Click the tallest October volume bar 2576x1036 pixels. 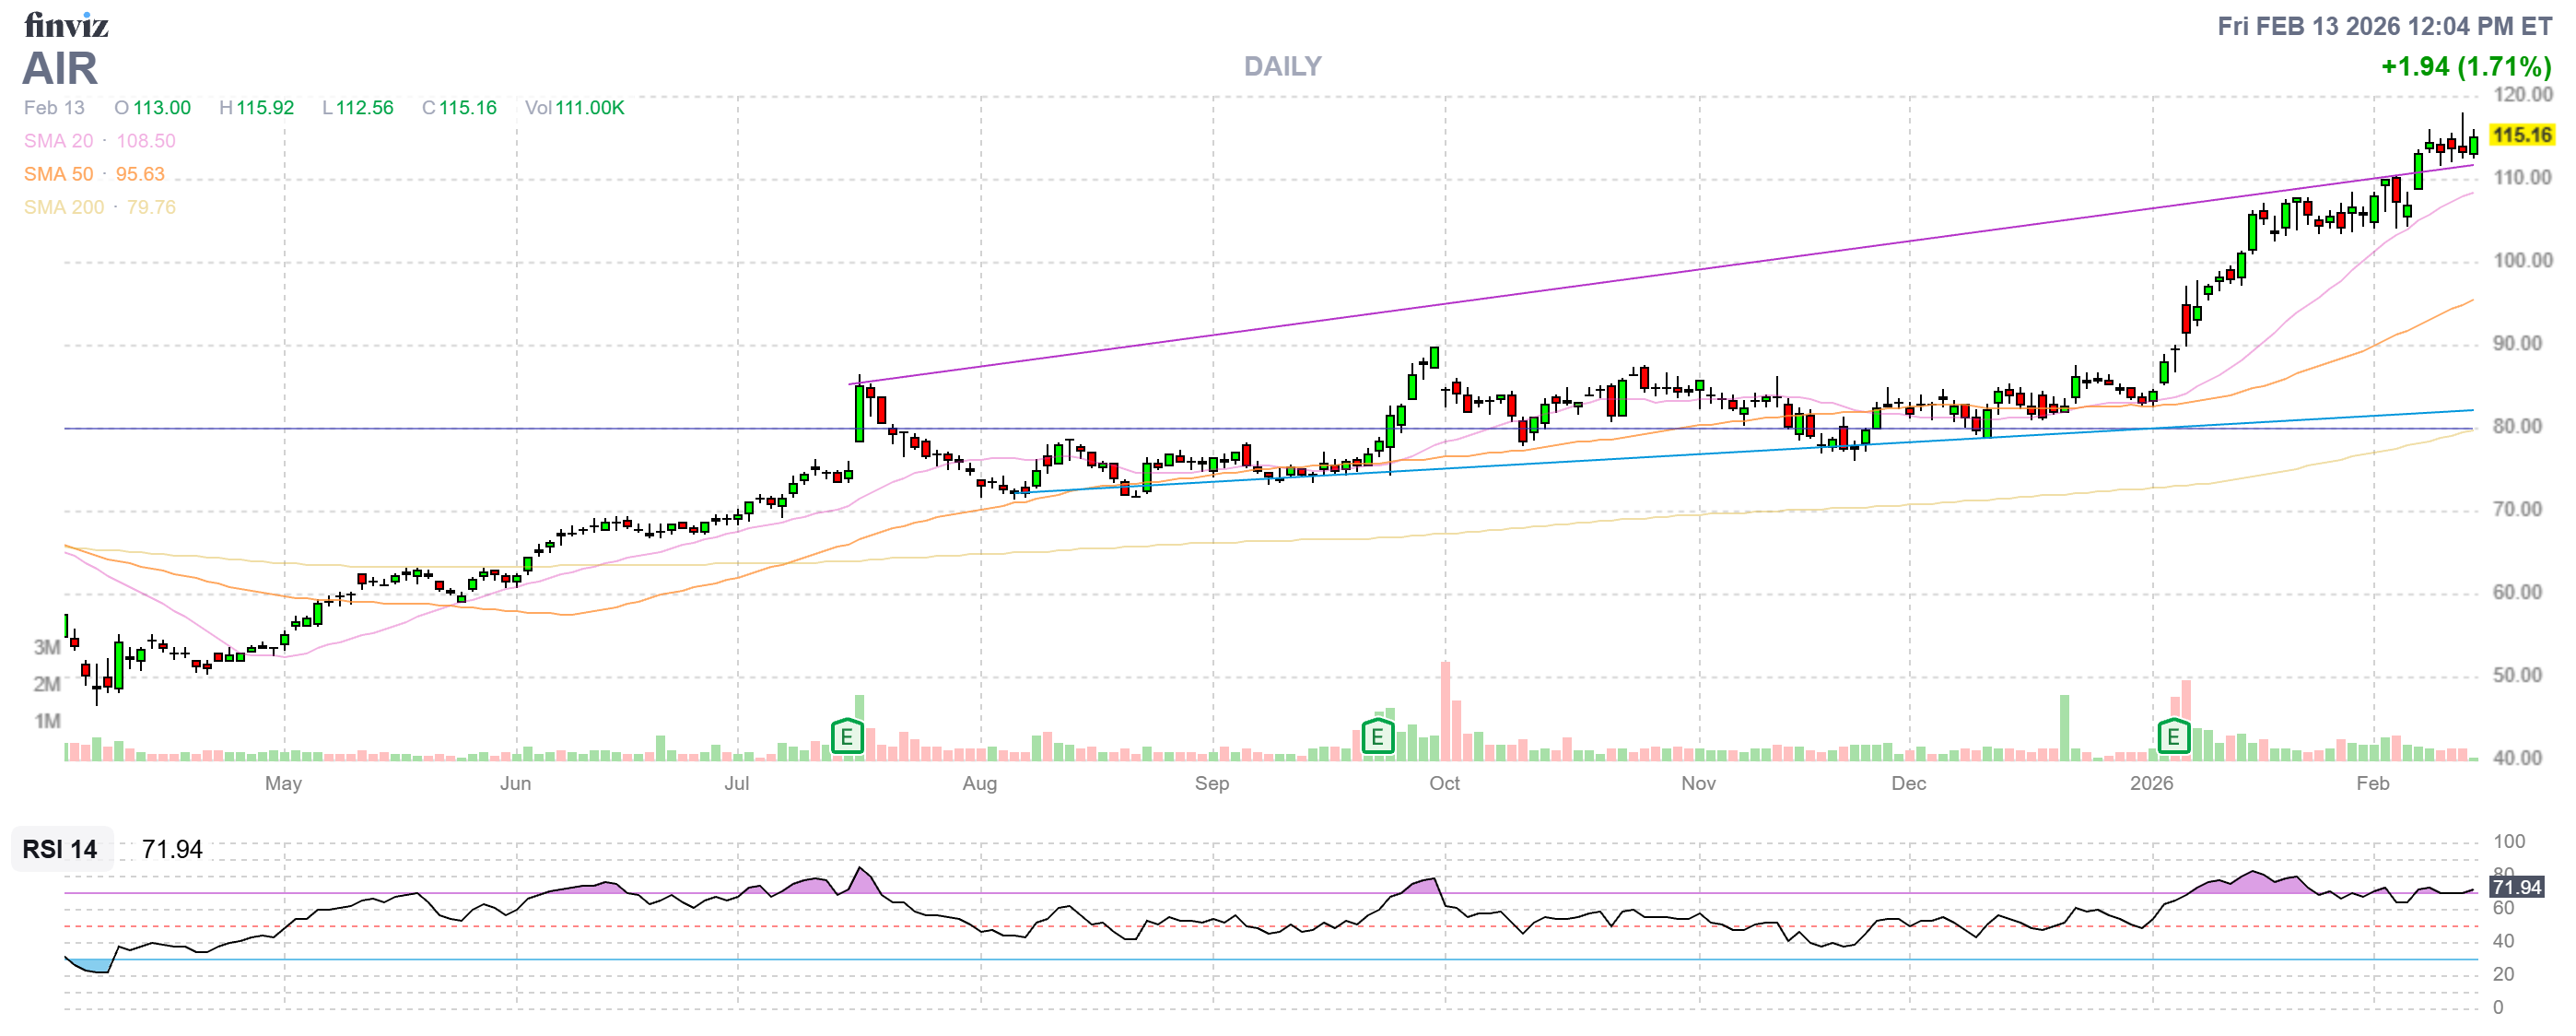pos(1445,710)
